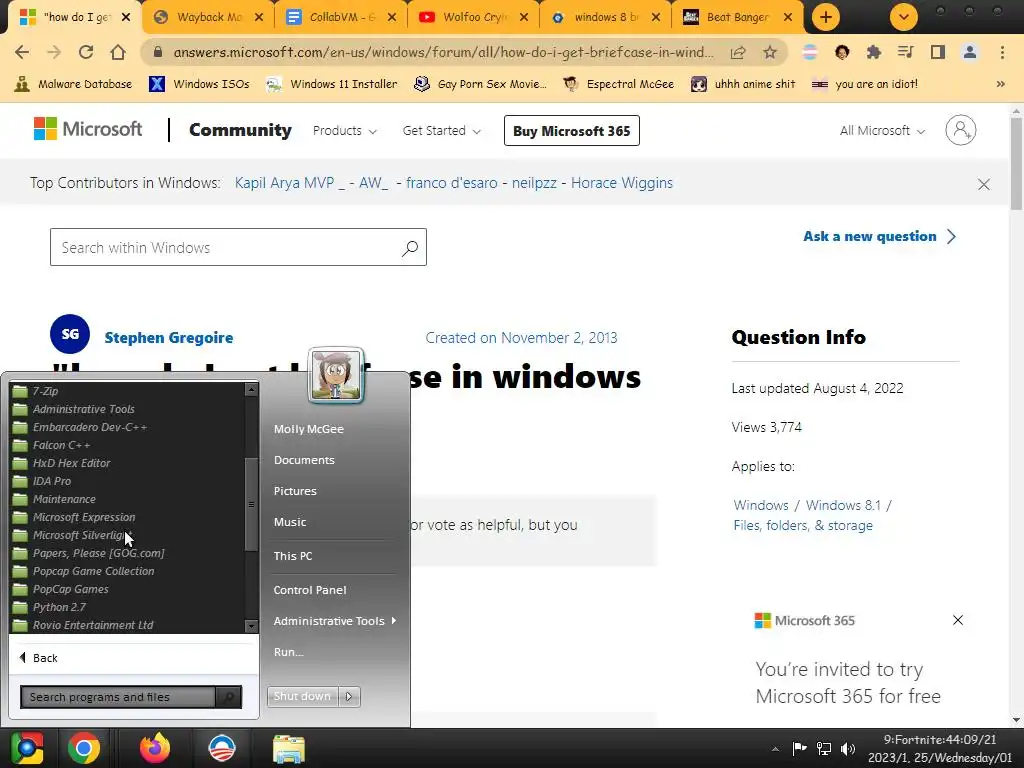Open This PC from the Start menu
The image size is (1024, 768).
pos(293,556)
